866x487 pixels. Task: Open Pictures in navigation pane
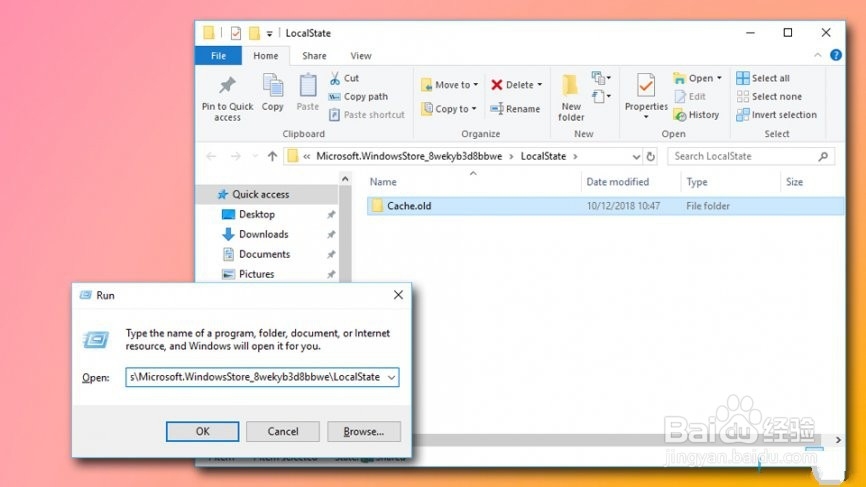(256, 274)
